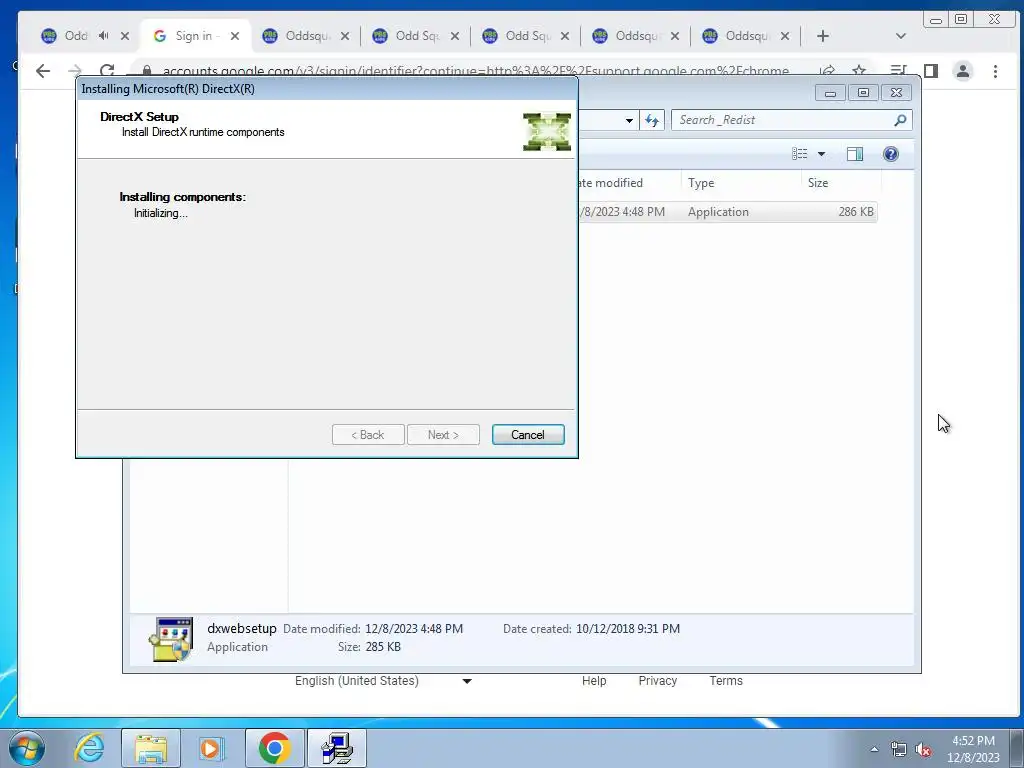Open English (United States) language dropdown
The width and height of the screenshot is (1024, 768).
pos(383,680)
